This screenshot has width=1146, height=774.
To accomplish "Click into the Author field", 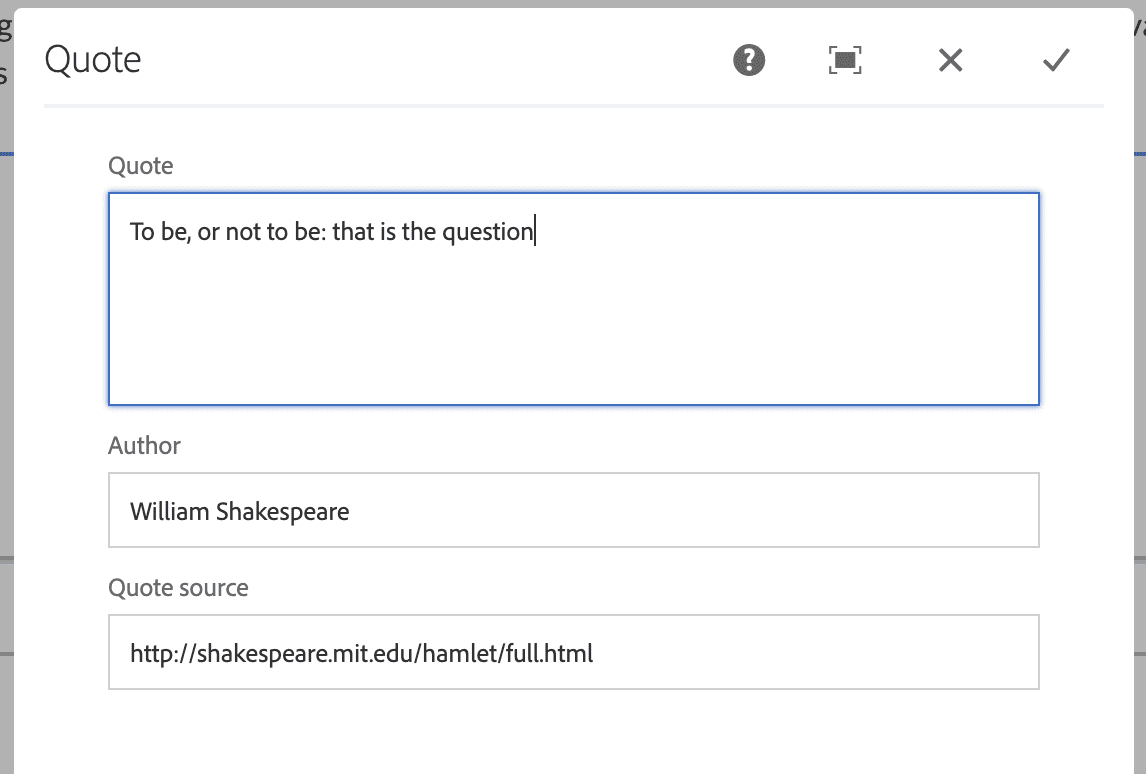I will [574, 510].
